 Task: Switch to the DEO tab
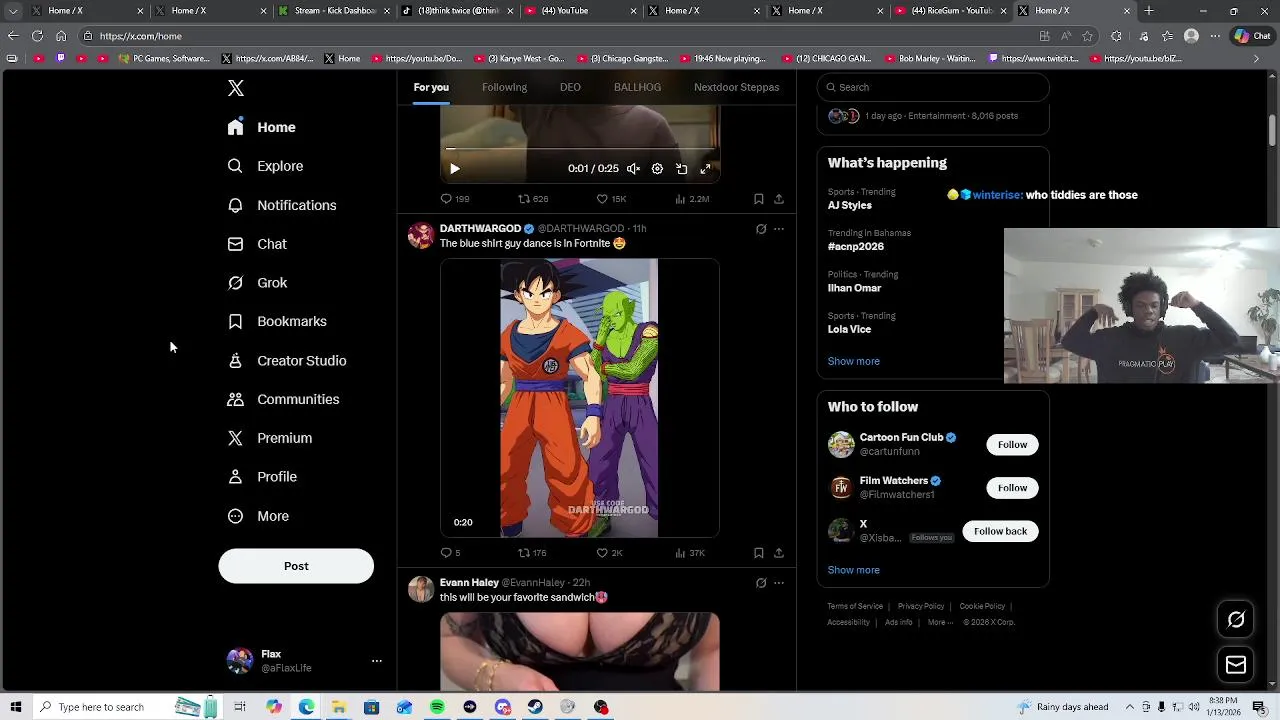click(570, 87)
